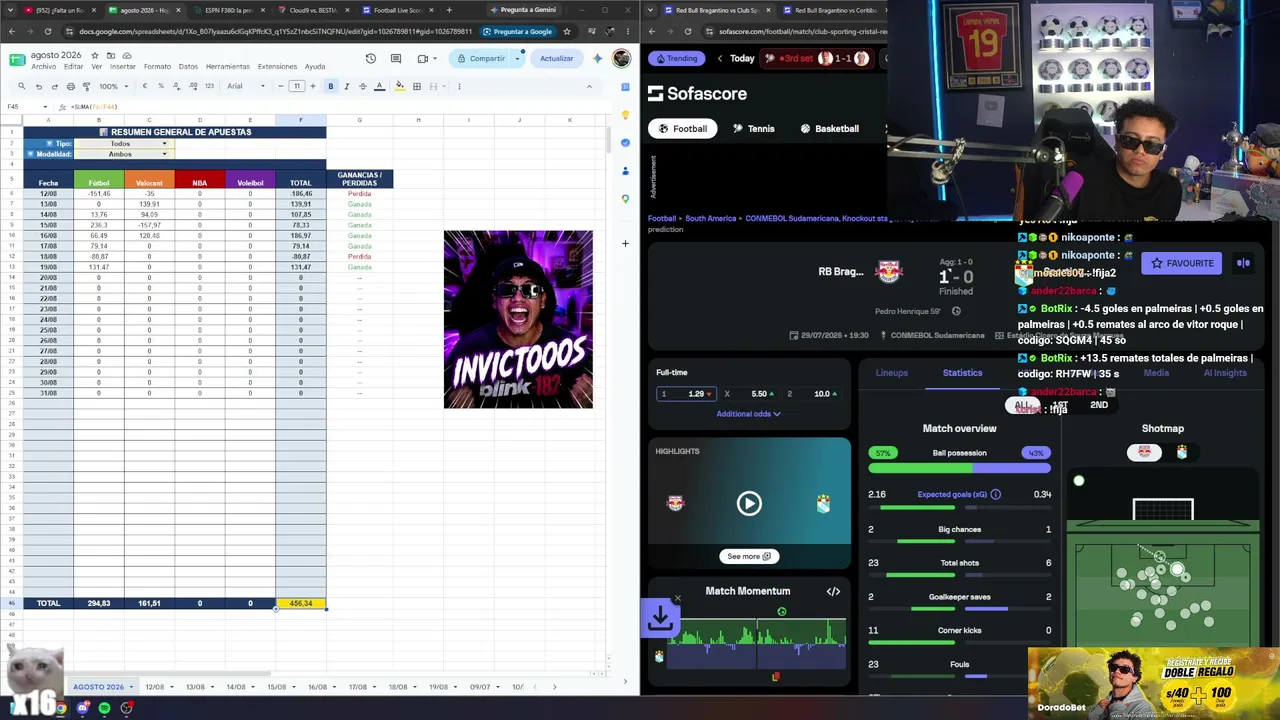This screenshot has width=1280, height=720.
Task: Click the See more highlights button
Action: click(749, 556)
